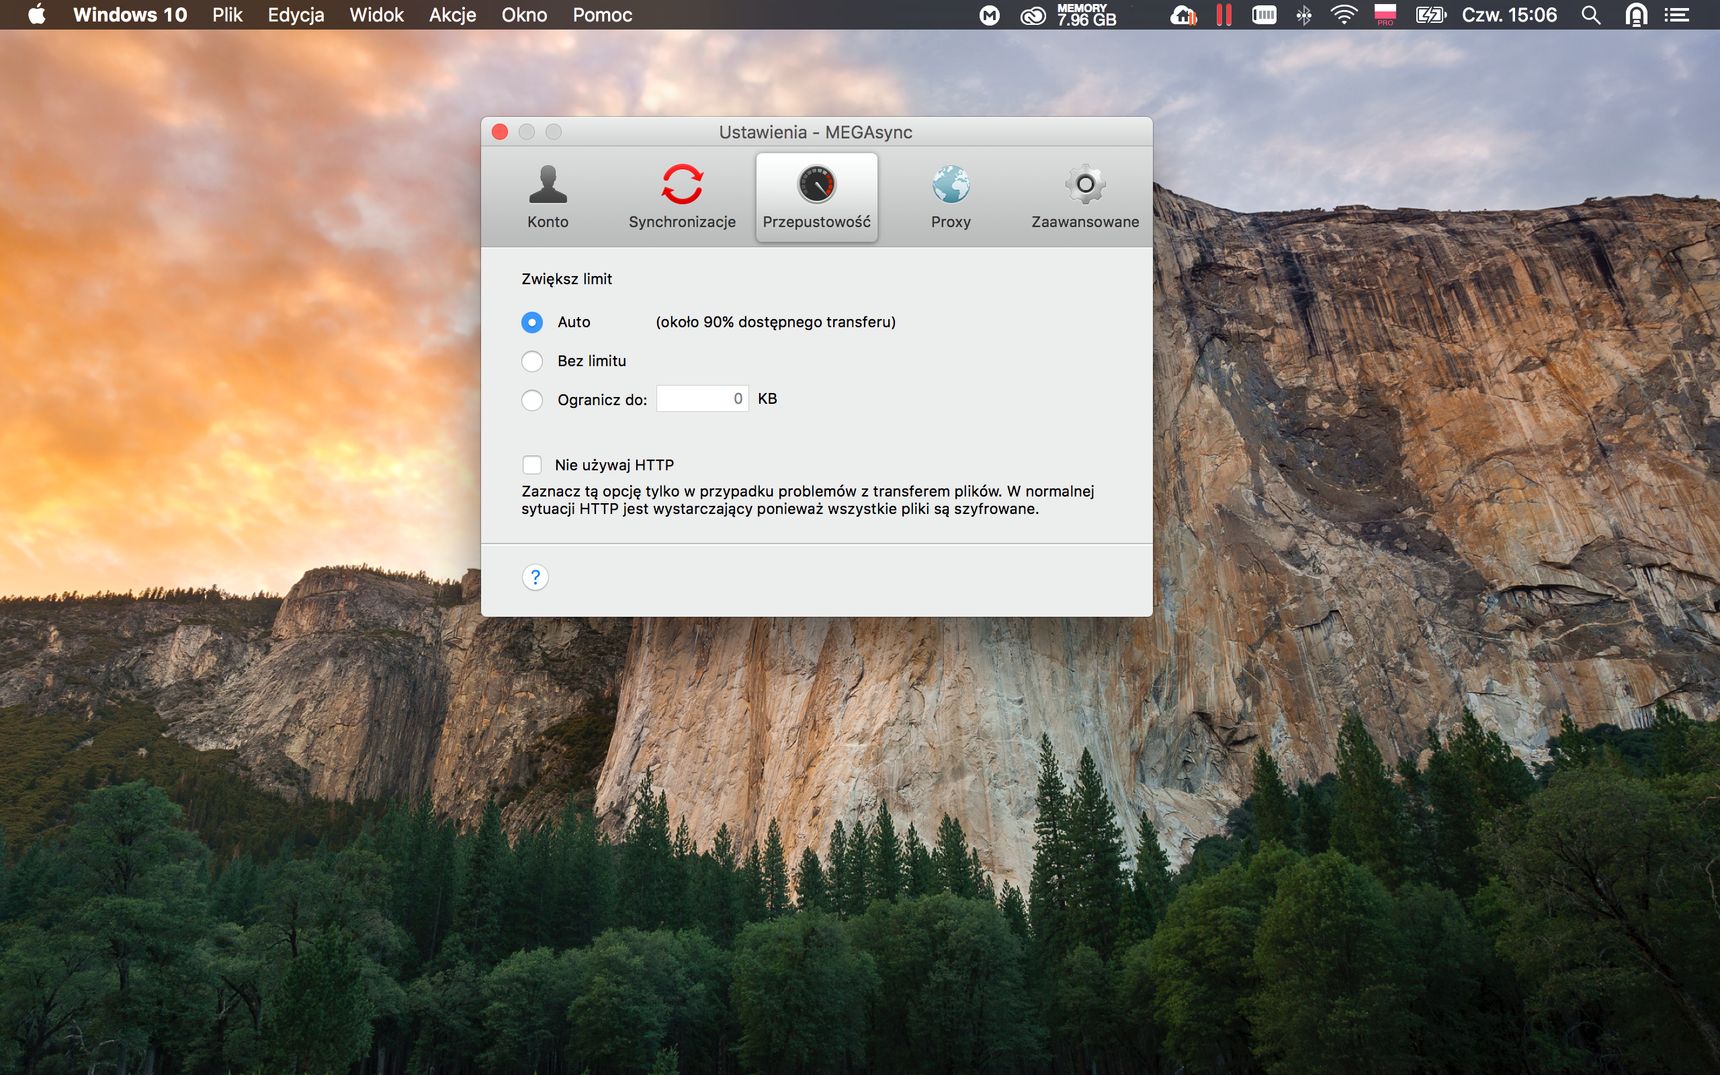This screenshot has height=1075, width=1720.
Task: Open the Creative Cloud menu bar icon
Action: click(1033, 15)
